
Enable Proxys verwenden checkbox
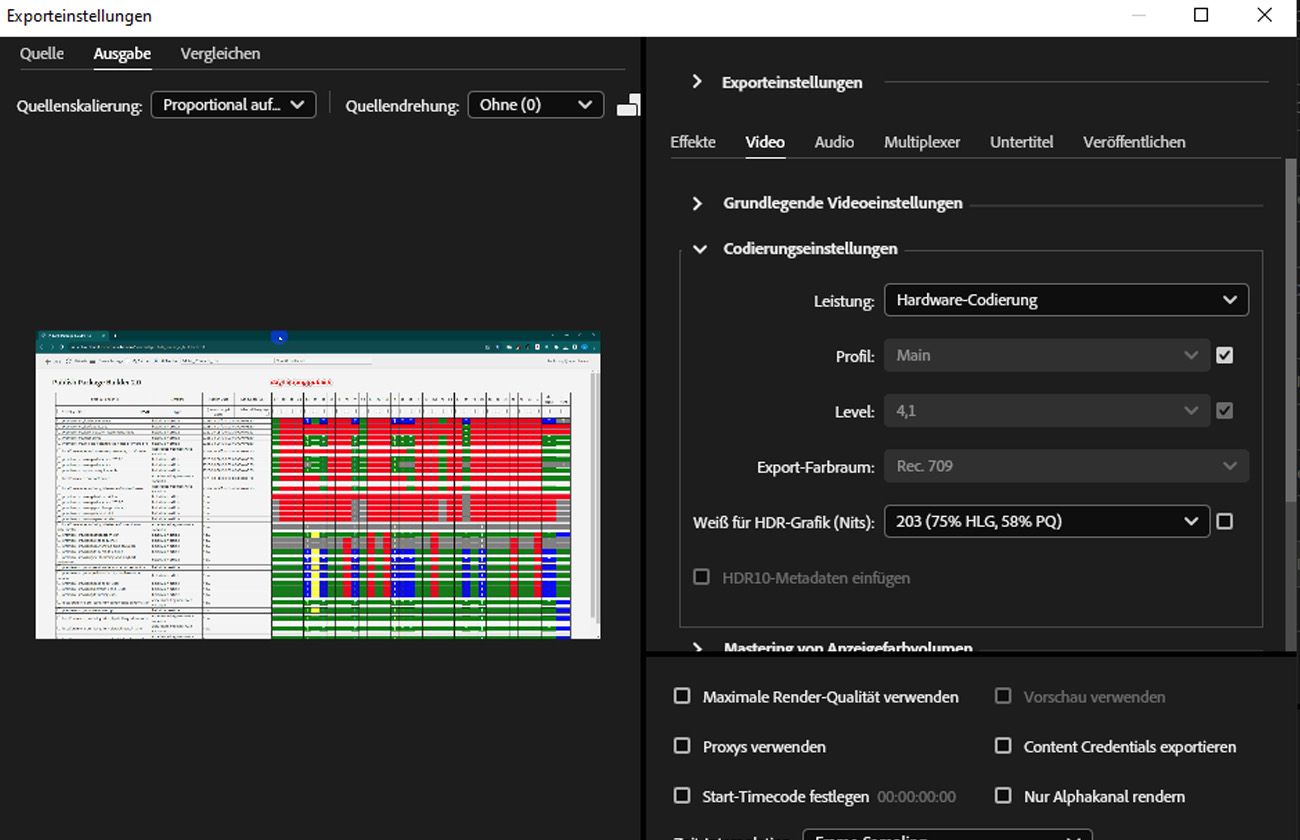click(x=682, y=746)
